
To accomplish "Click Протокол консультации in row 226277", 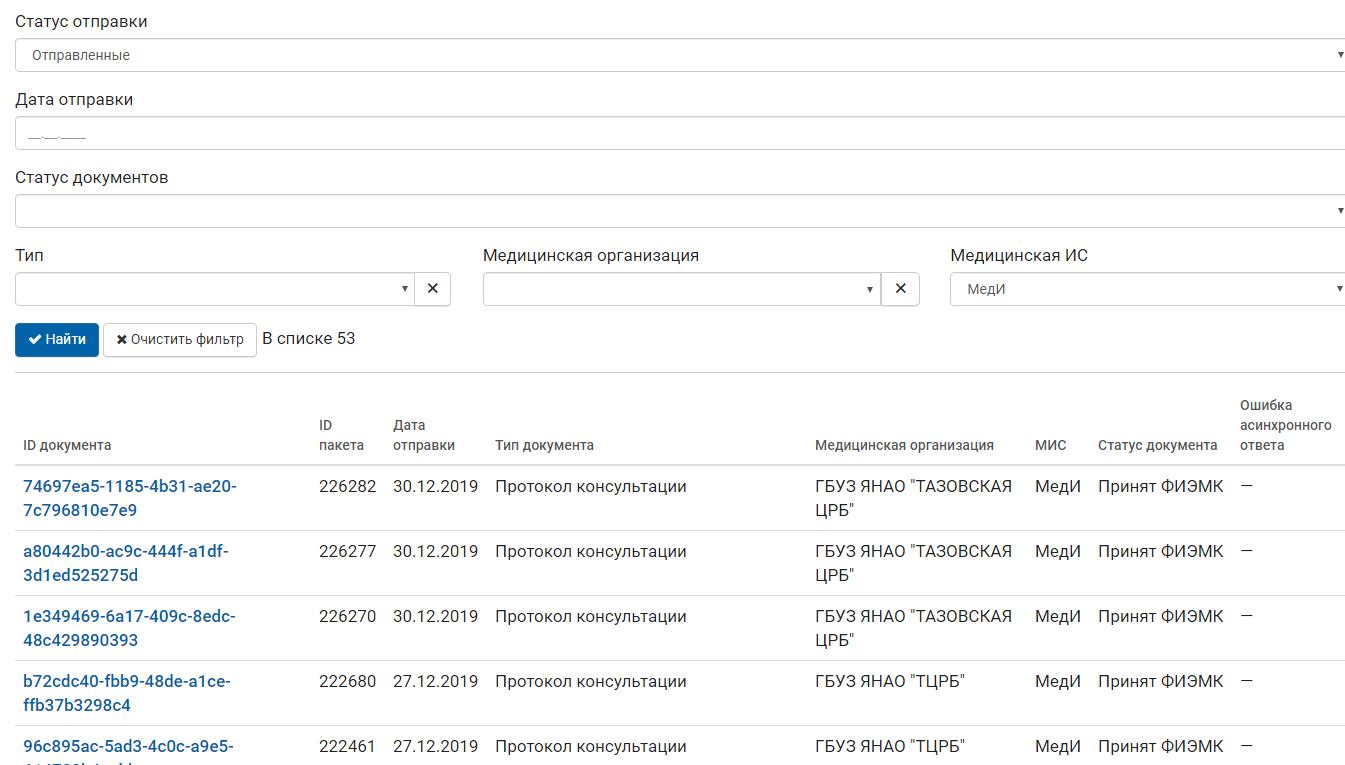I will tap(591, 552).
